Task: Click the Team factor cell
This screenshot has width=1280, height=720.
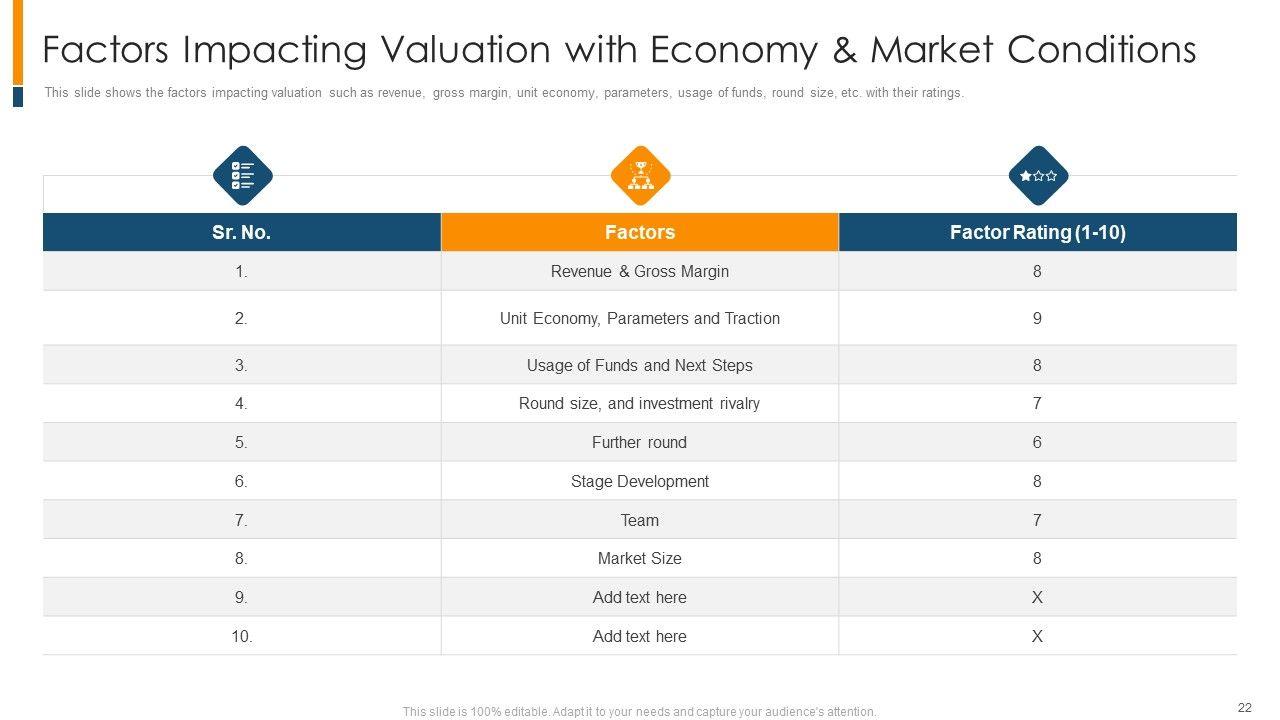Action: point(640,520)
